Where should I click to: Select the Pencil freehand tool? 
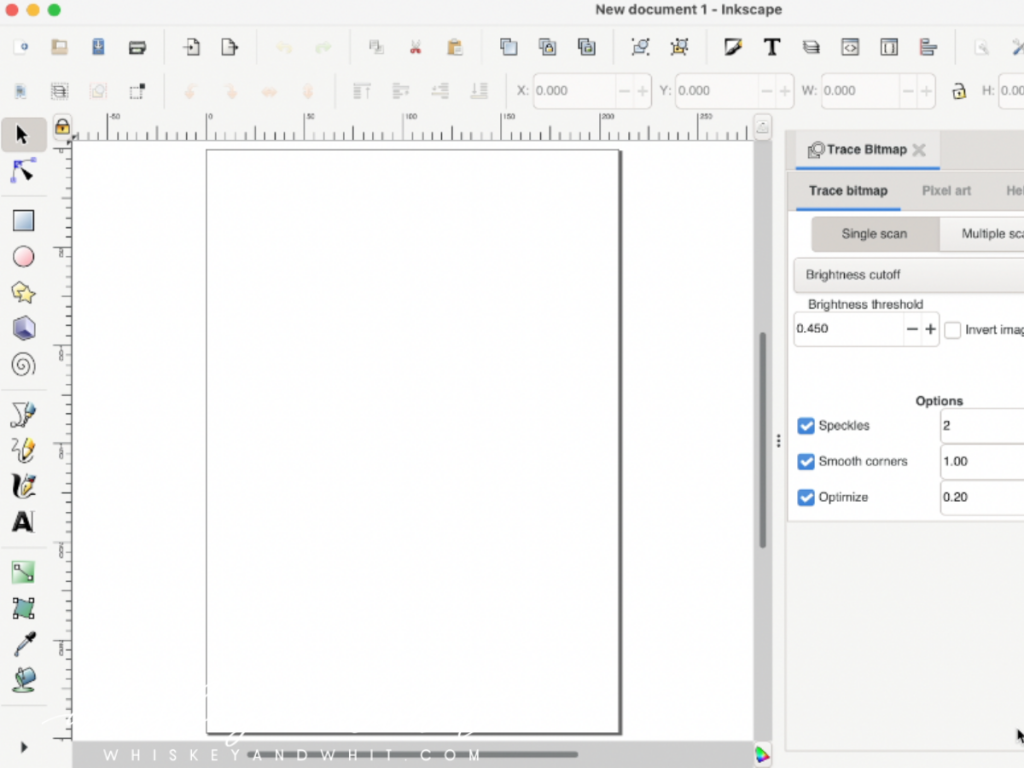[24, 450]
